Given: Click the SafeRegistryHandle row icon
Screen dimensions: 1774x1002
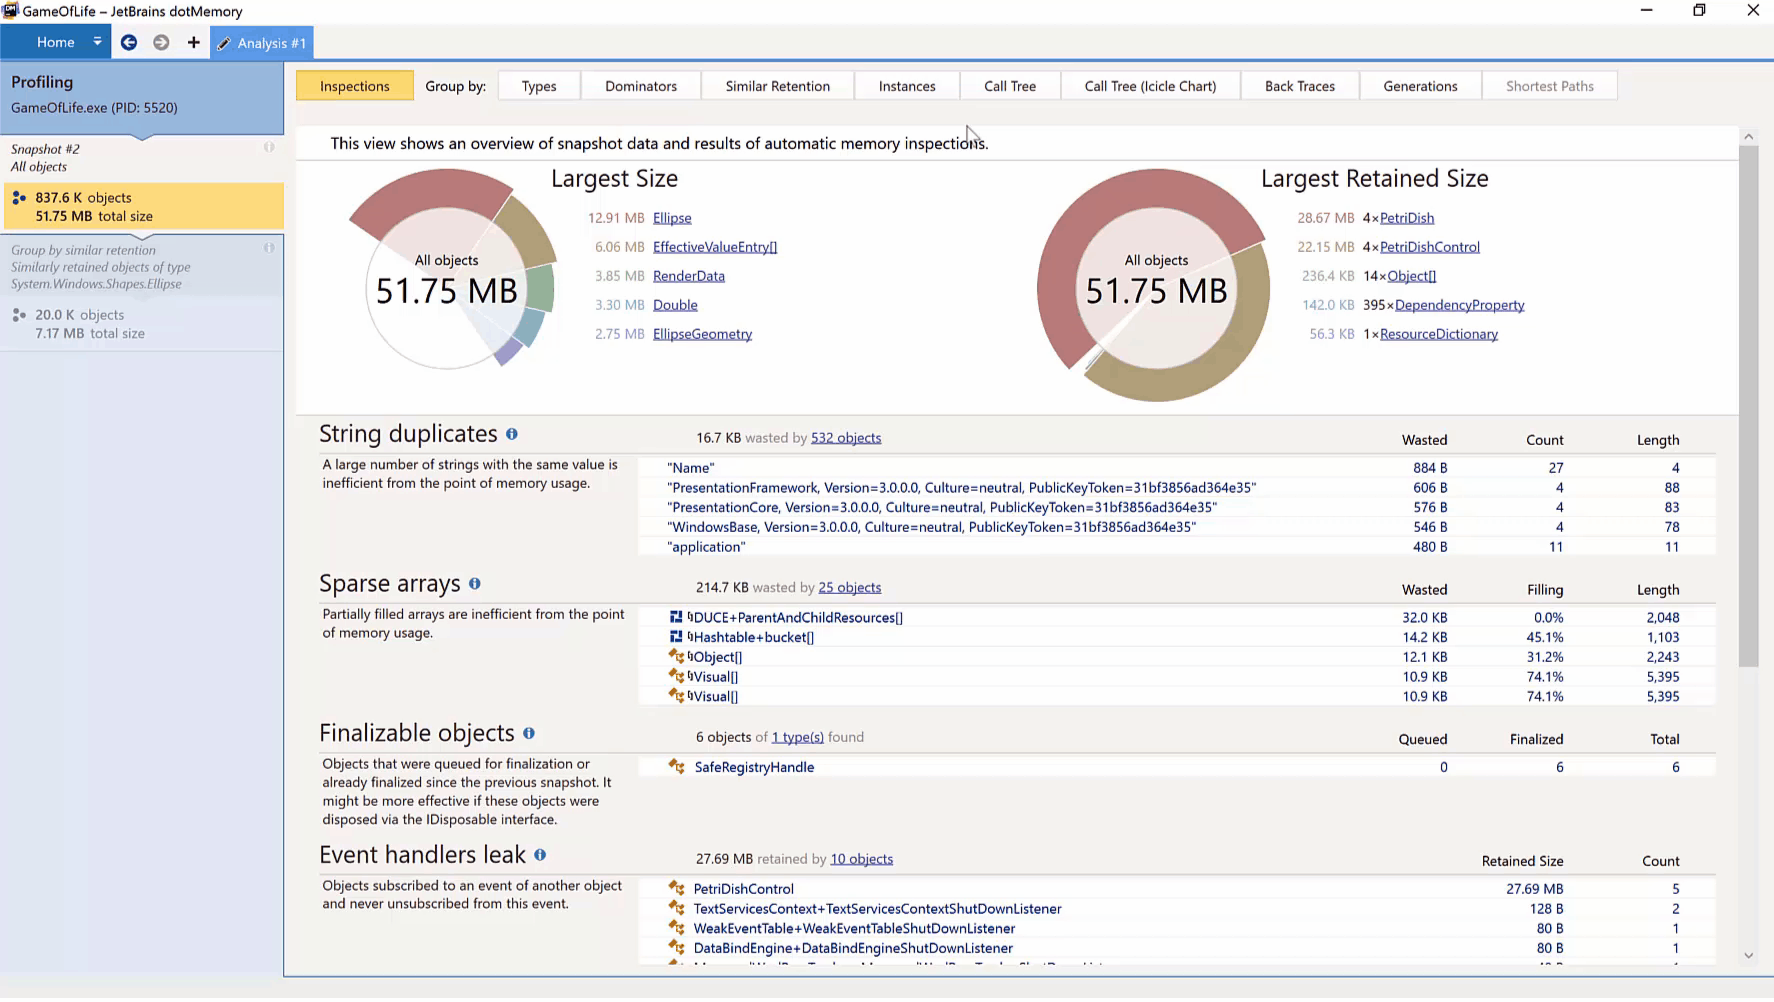Looking at the screenshot, I should click(677, 768).
